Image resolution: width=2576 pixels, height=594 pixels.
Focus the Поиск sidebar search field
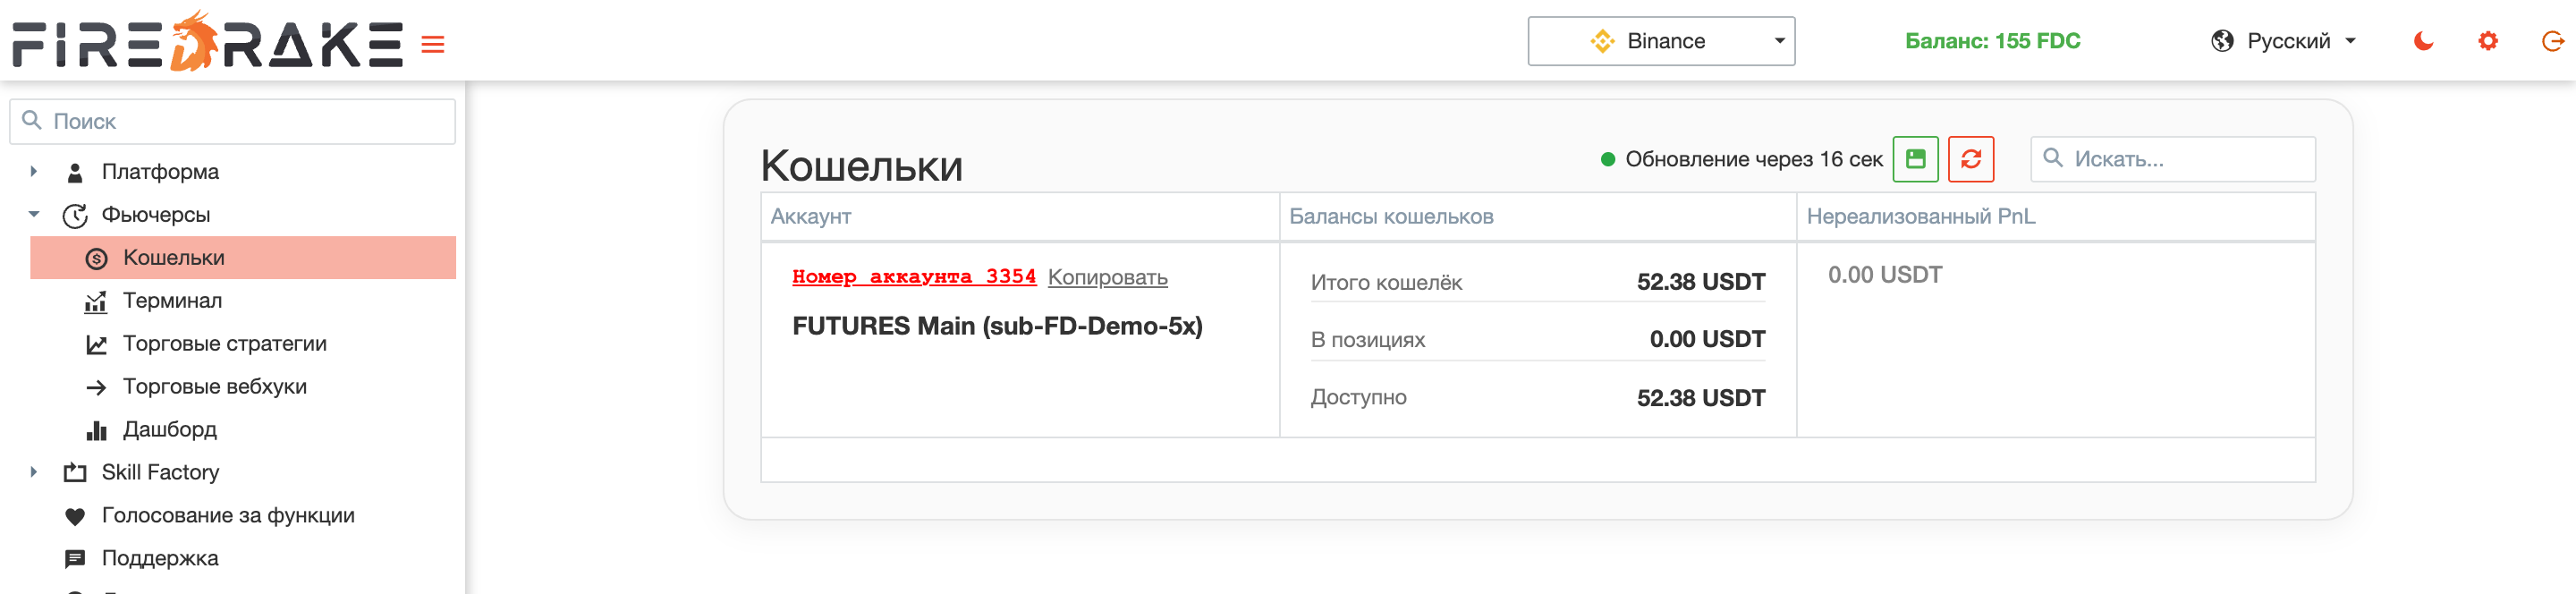[233, 121]
